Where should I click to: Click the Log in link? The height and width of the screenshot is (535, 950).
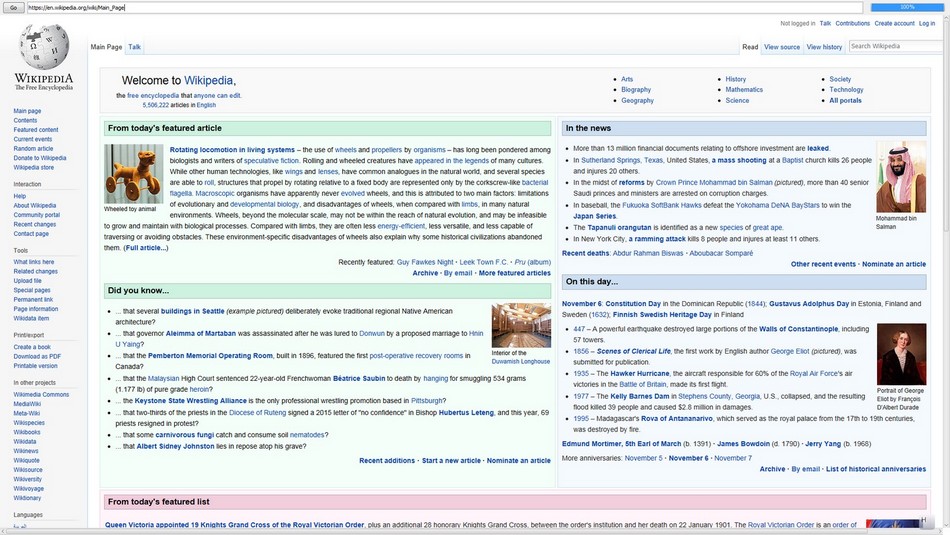[x=926, y=24]
